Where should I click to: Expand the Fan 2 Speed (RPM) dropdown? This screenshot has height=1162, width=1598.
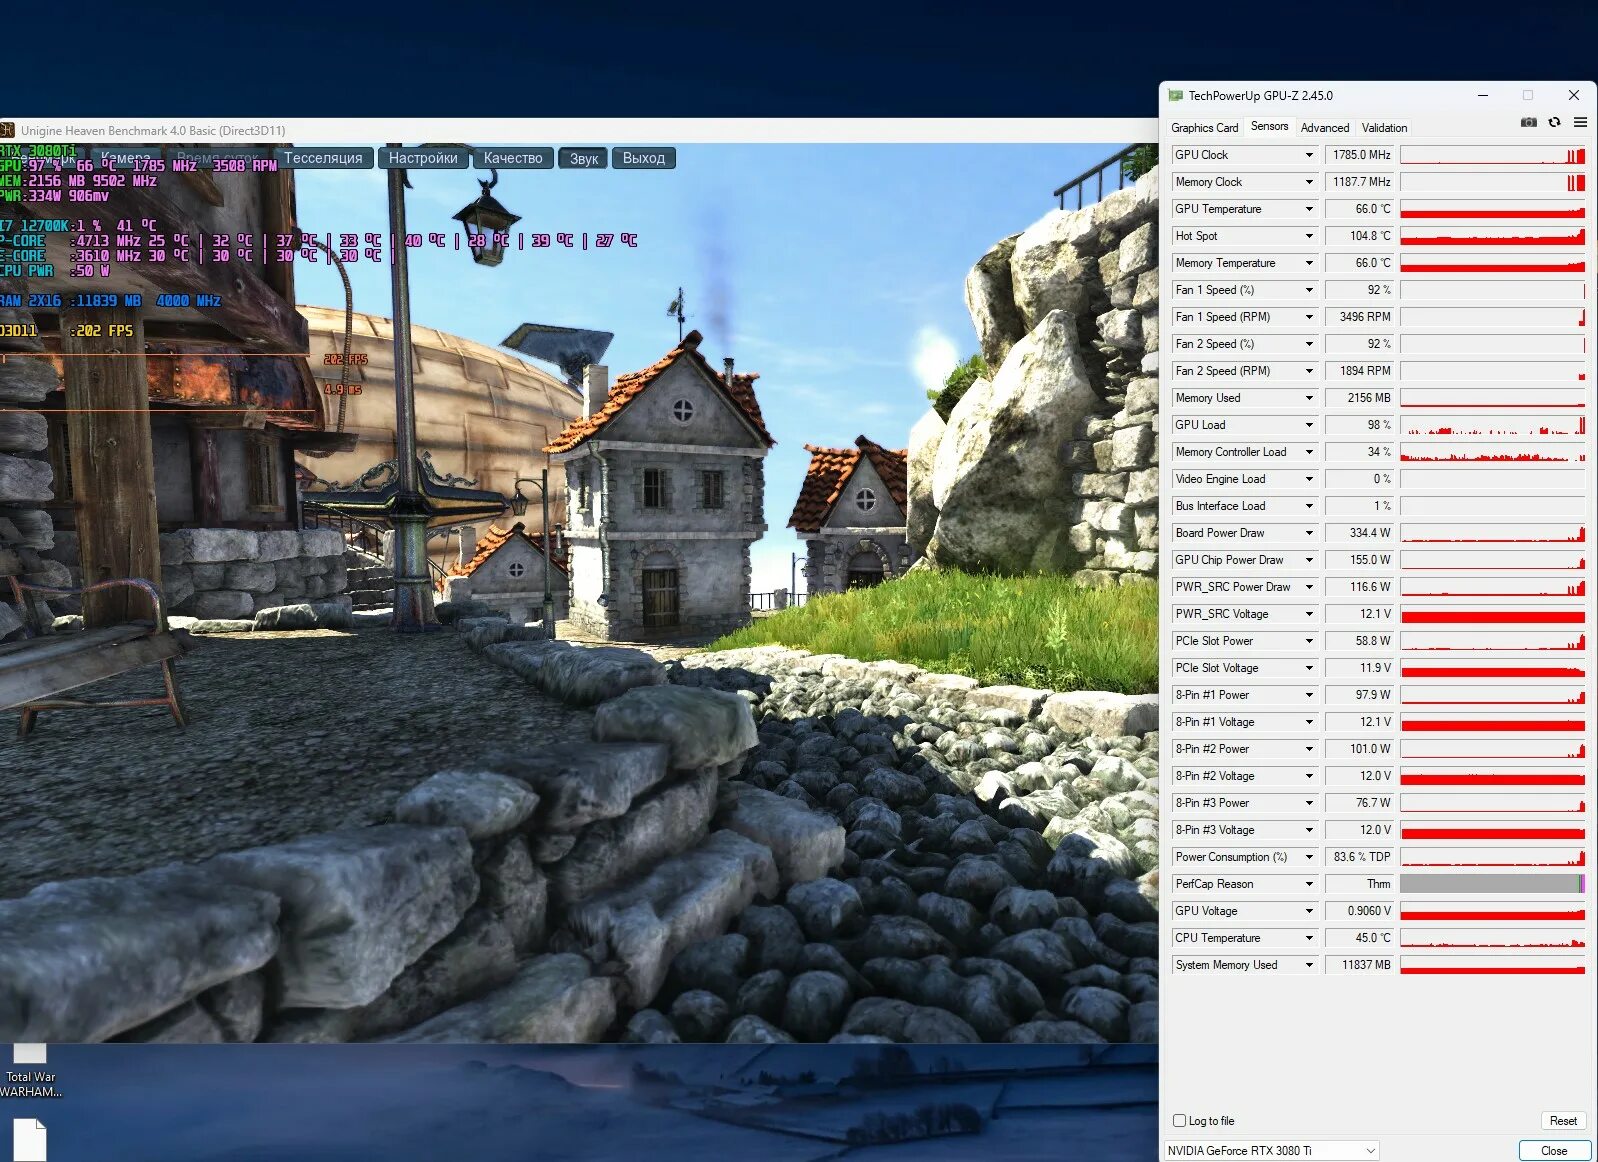(1309, 371)
